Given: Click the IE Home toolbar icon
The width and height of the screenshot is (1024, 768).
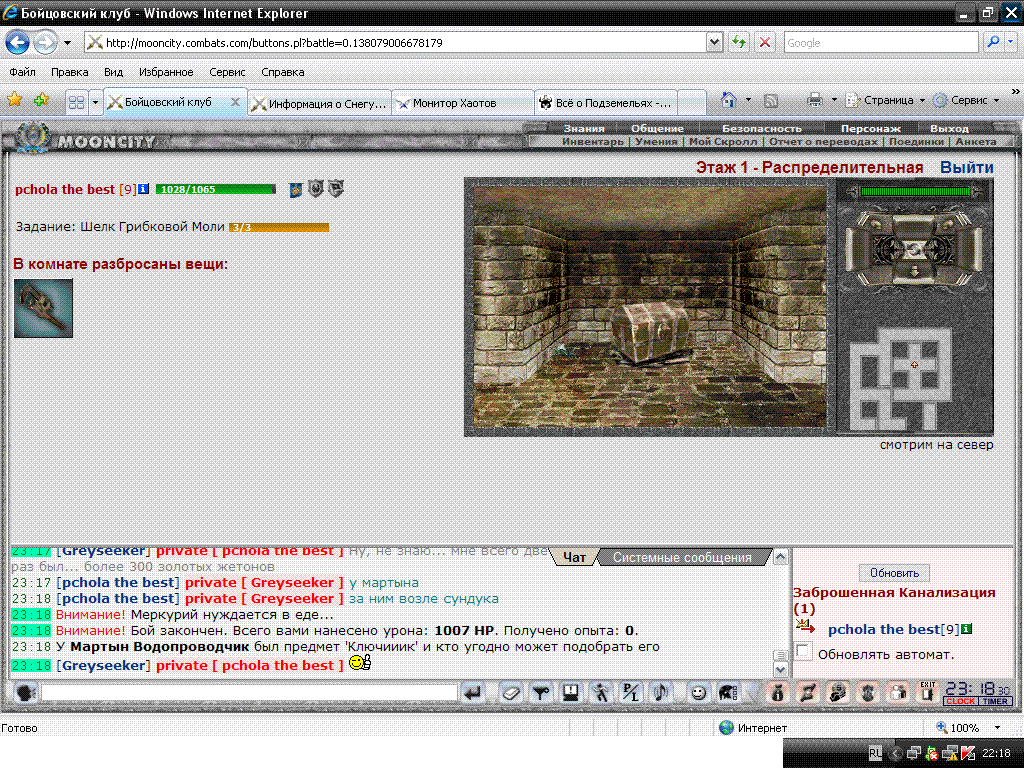Looking at the screenshot, I should 729,100.
